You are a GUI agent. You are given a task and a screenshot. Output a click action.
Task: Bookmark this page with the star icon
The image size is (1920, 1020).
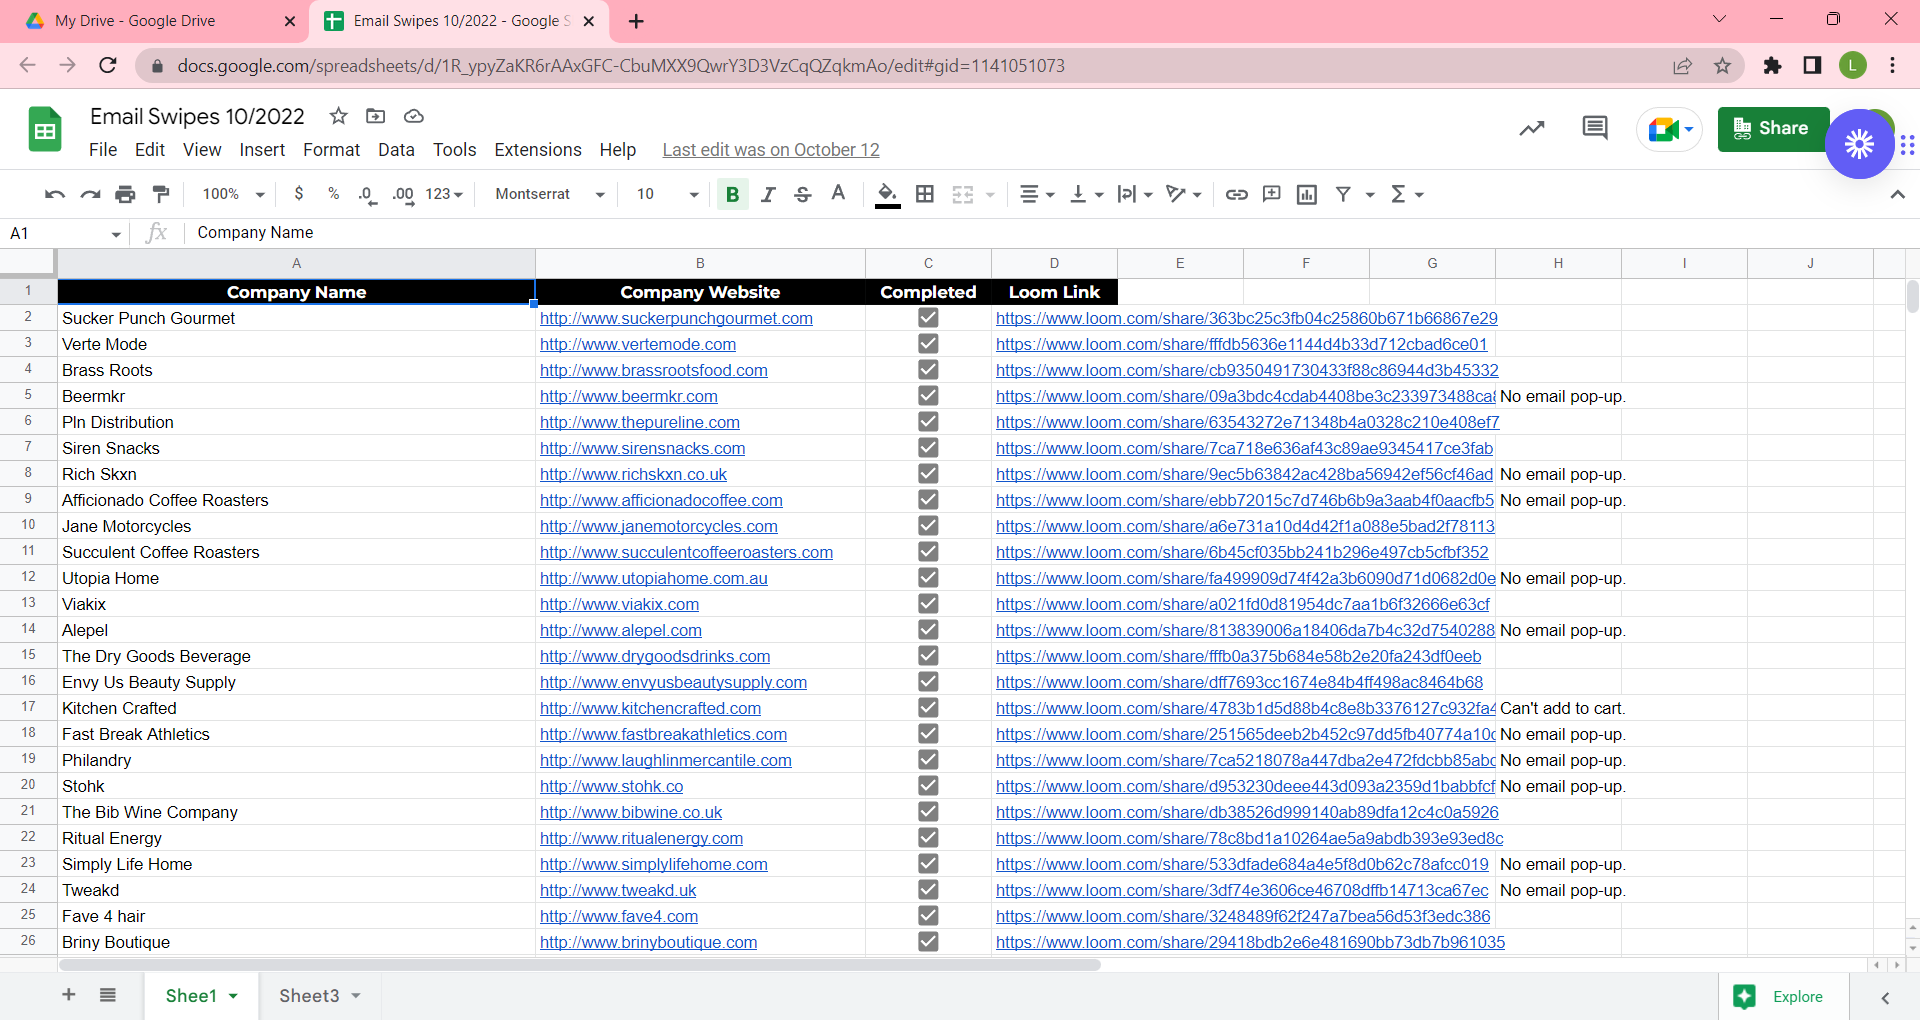tap(1722, 65)
